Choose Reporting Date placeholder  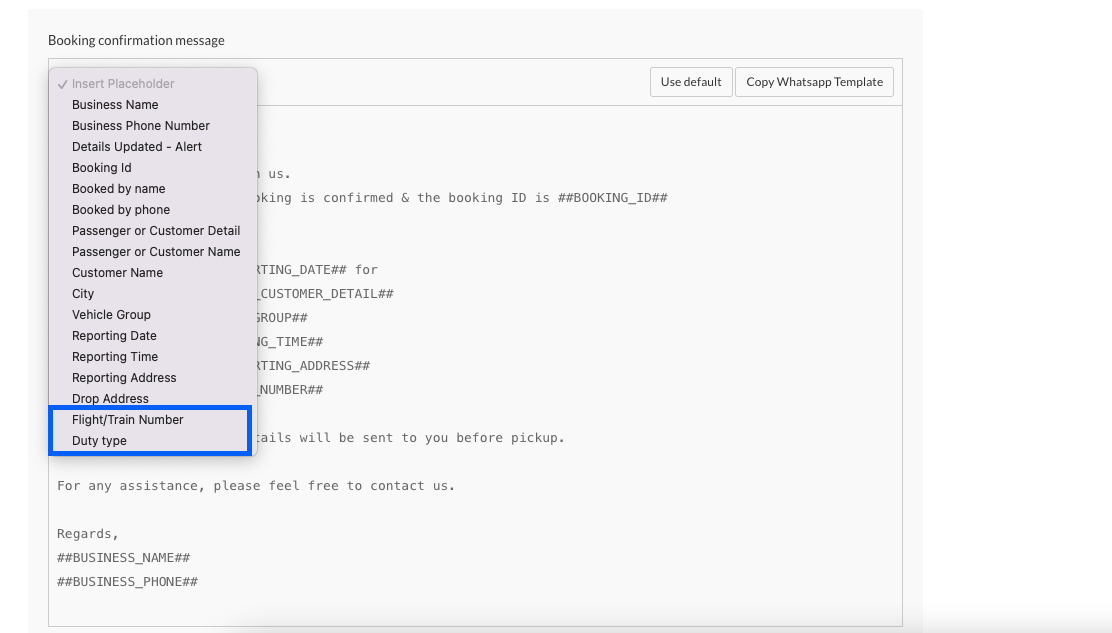(152, 336)
